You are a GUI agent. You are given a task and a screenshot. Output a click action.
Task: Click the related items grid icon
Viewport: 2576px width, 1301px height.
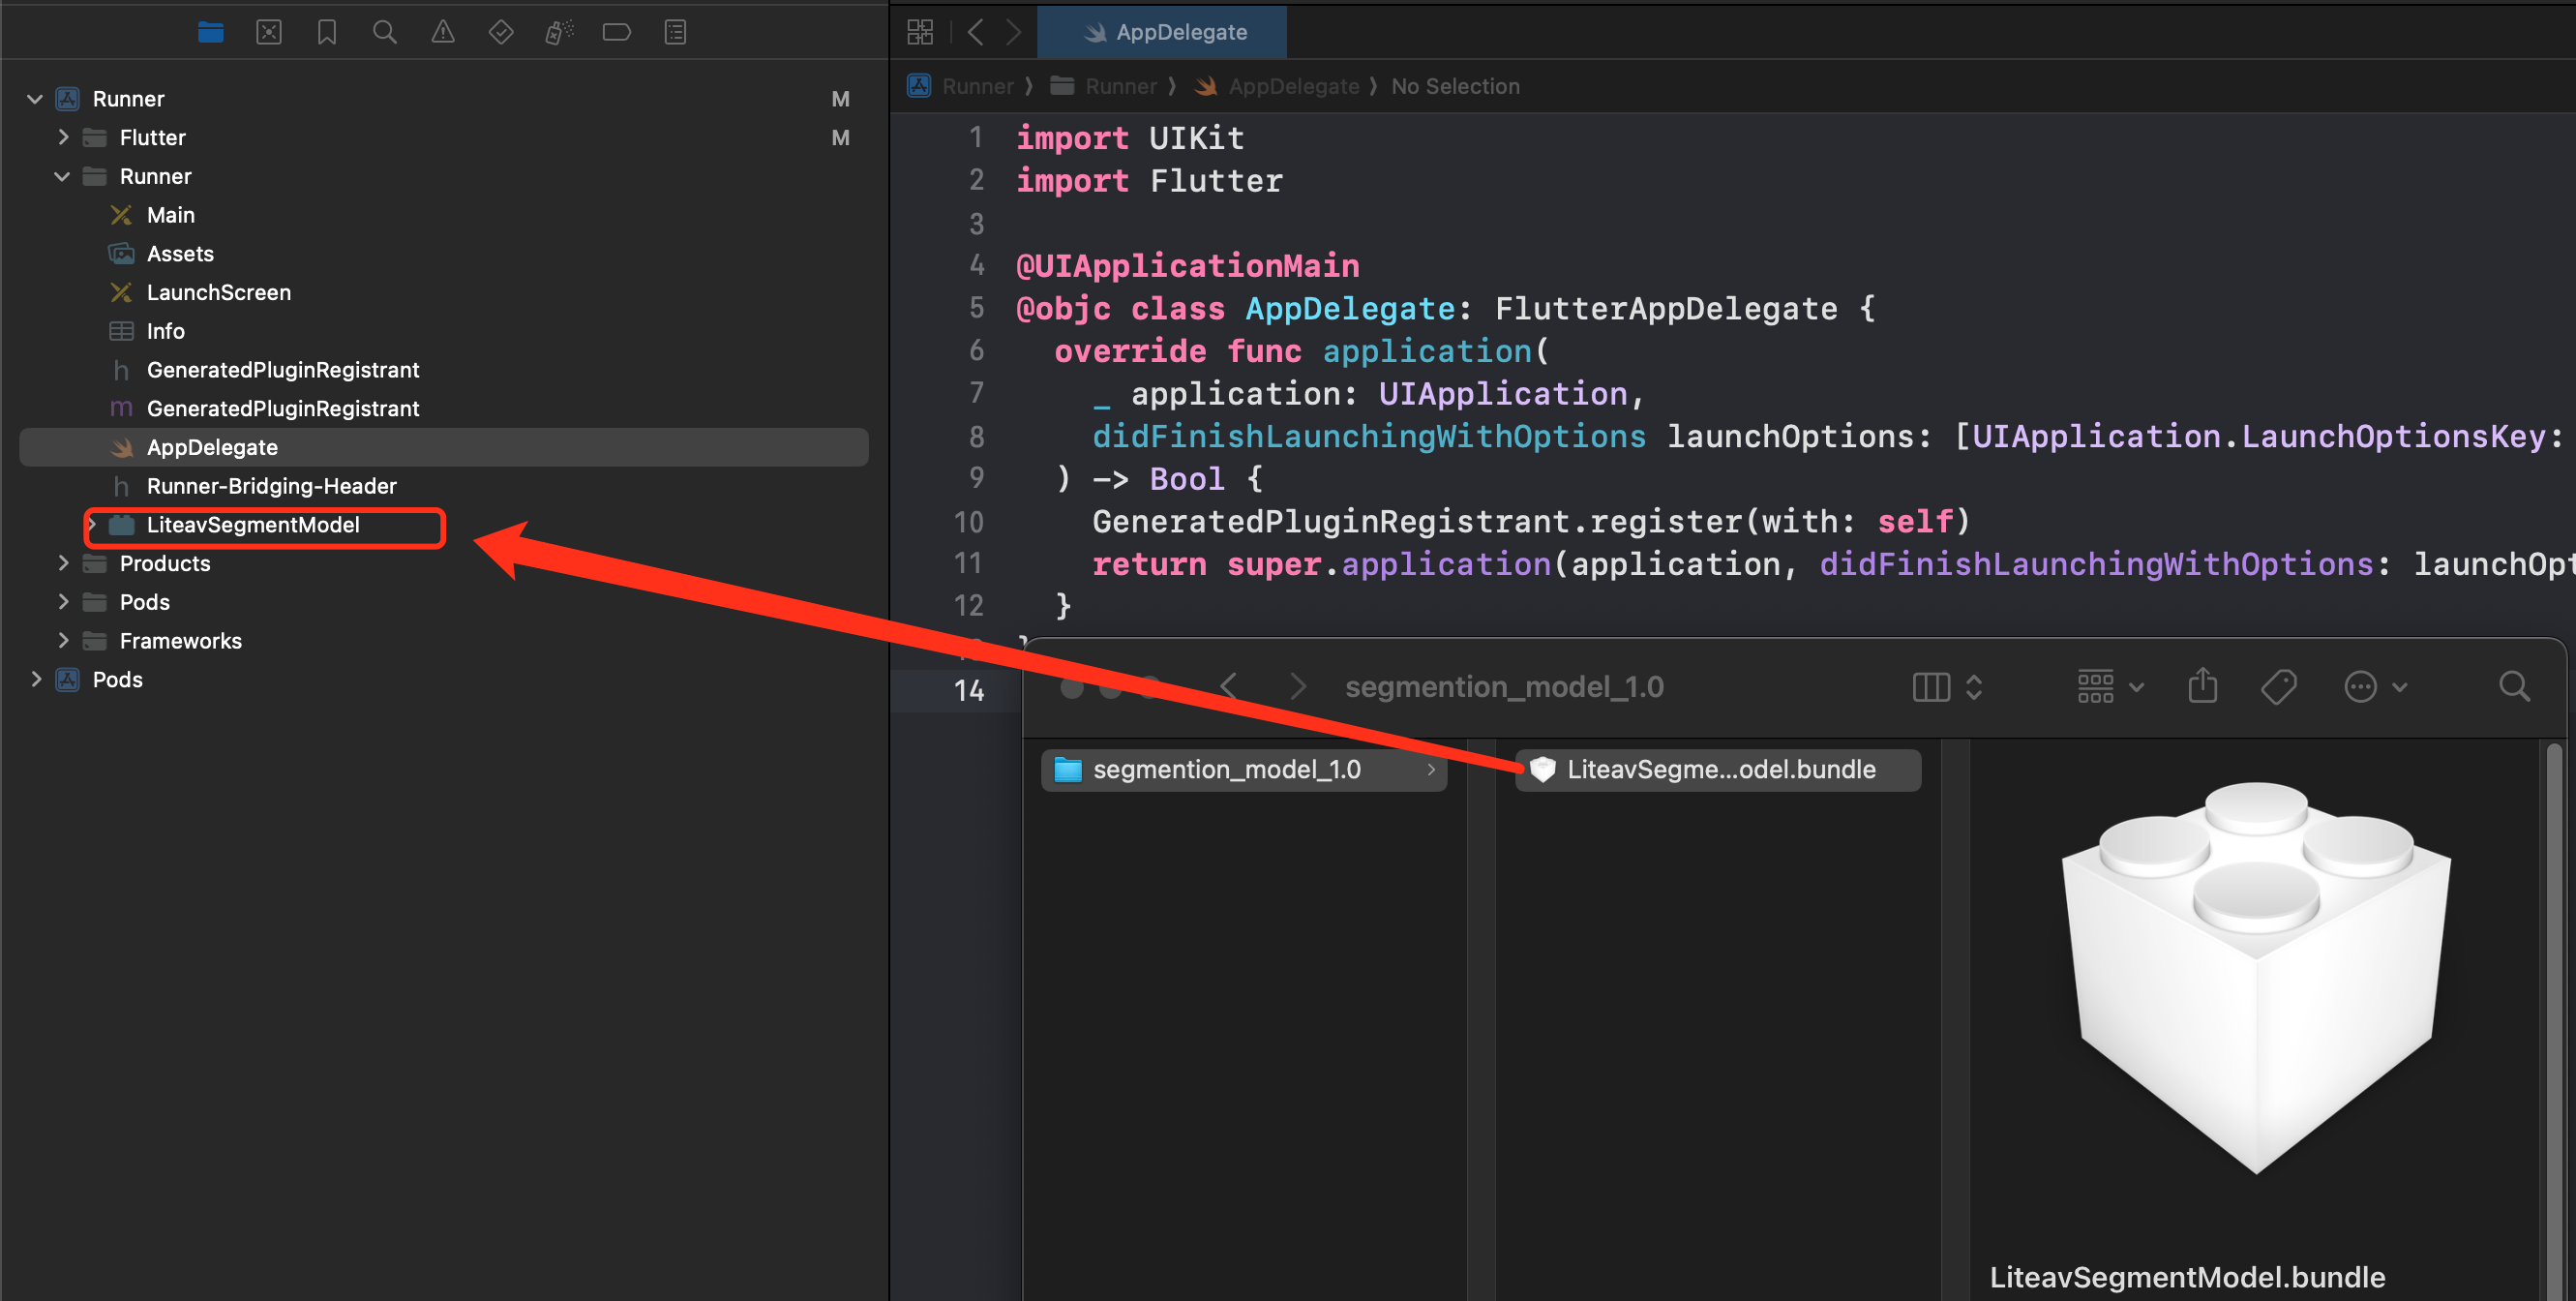pos(919,32)
